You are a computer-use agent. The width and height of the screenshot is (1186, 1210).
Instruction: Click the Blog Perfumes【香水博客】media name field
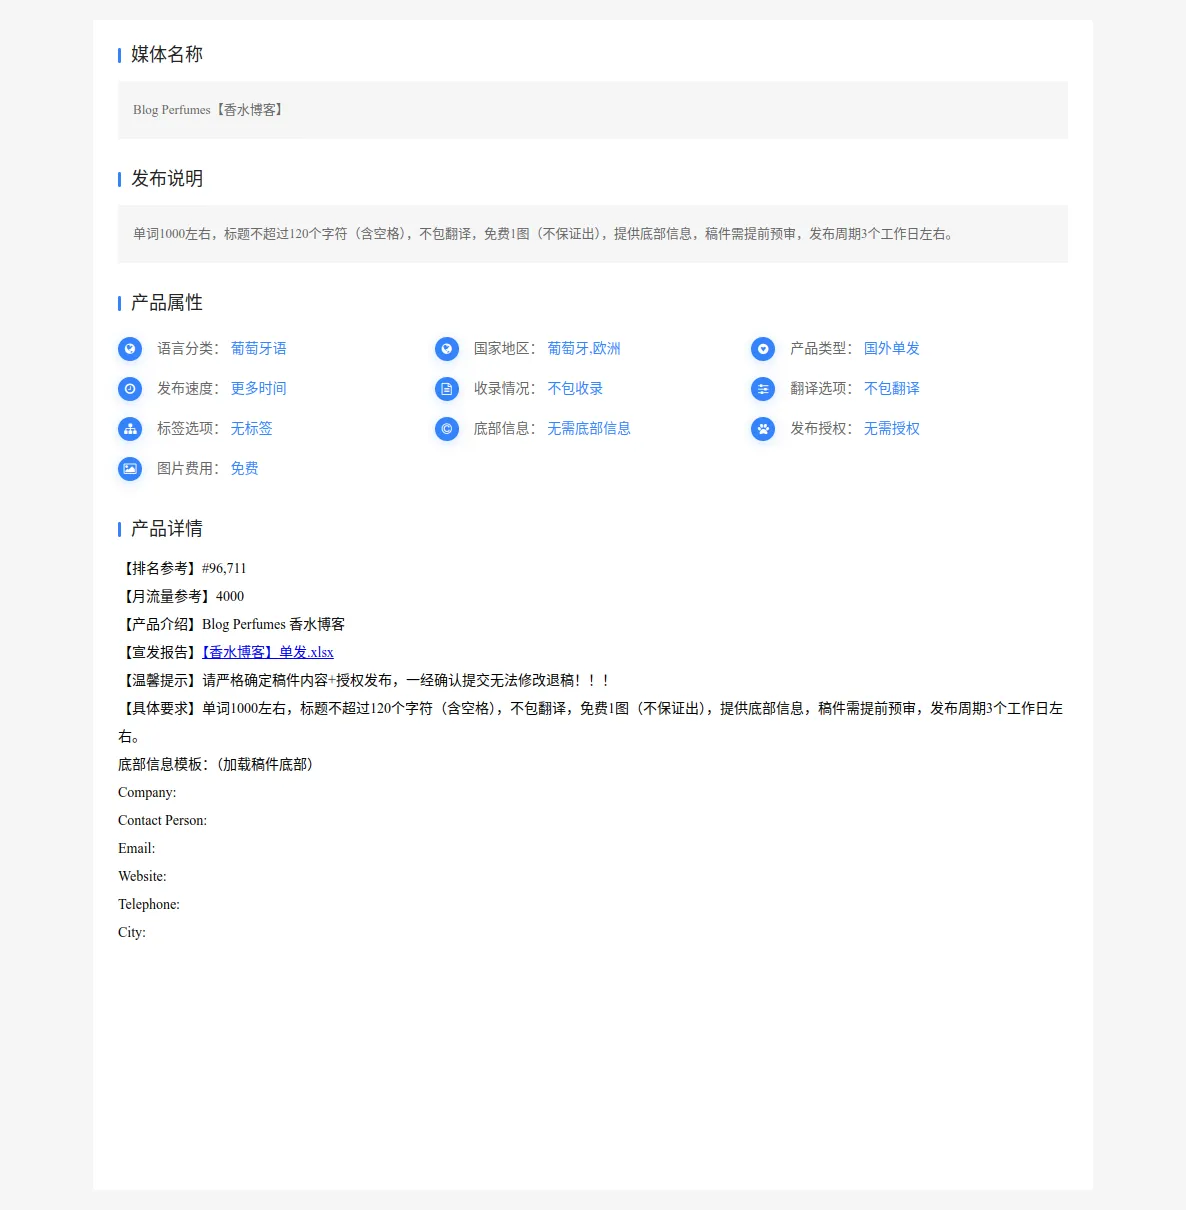click(x=593, y=110)
